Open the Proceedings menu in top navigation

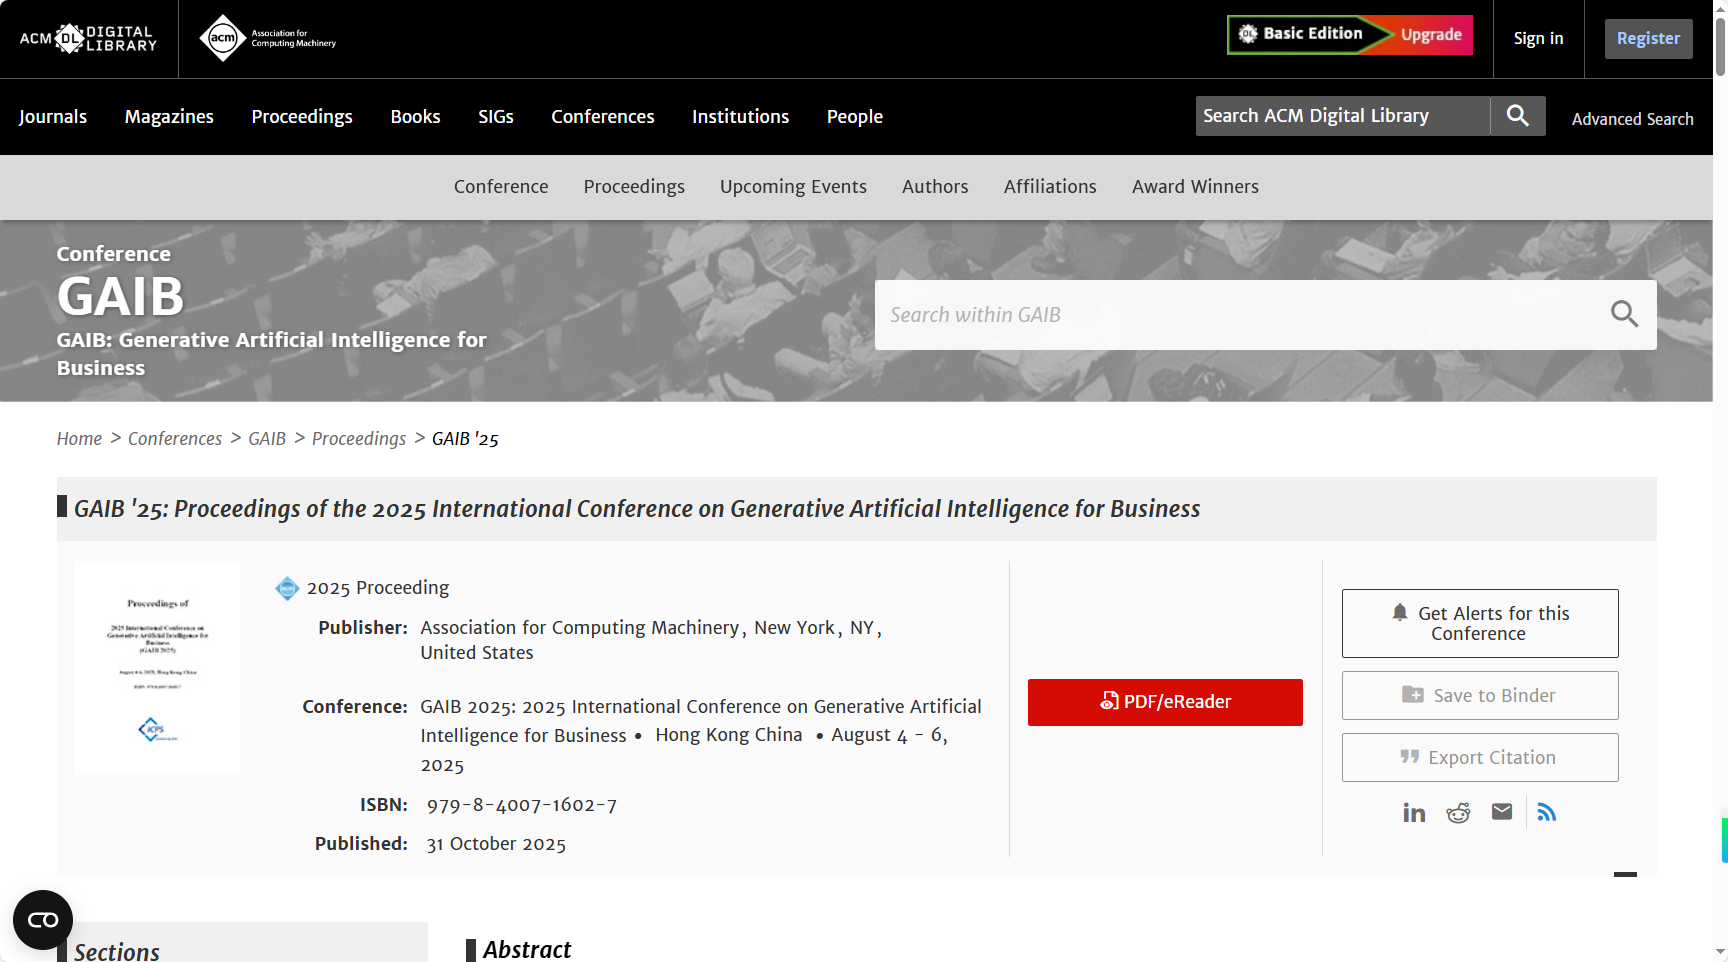pos(302,117)
